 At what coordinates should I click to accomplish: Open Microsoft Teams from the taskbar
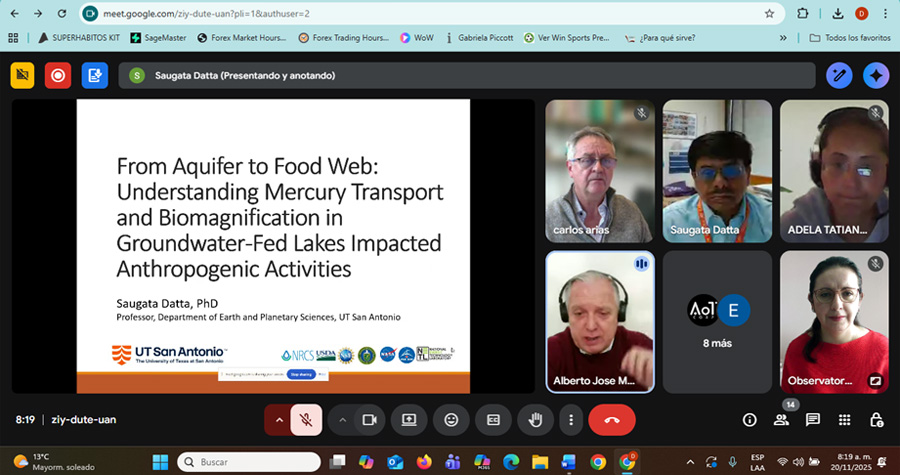click(x=453, y=462)
